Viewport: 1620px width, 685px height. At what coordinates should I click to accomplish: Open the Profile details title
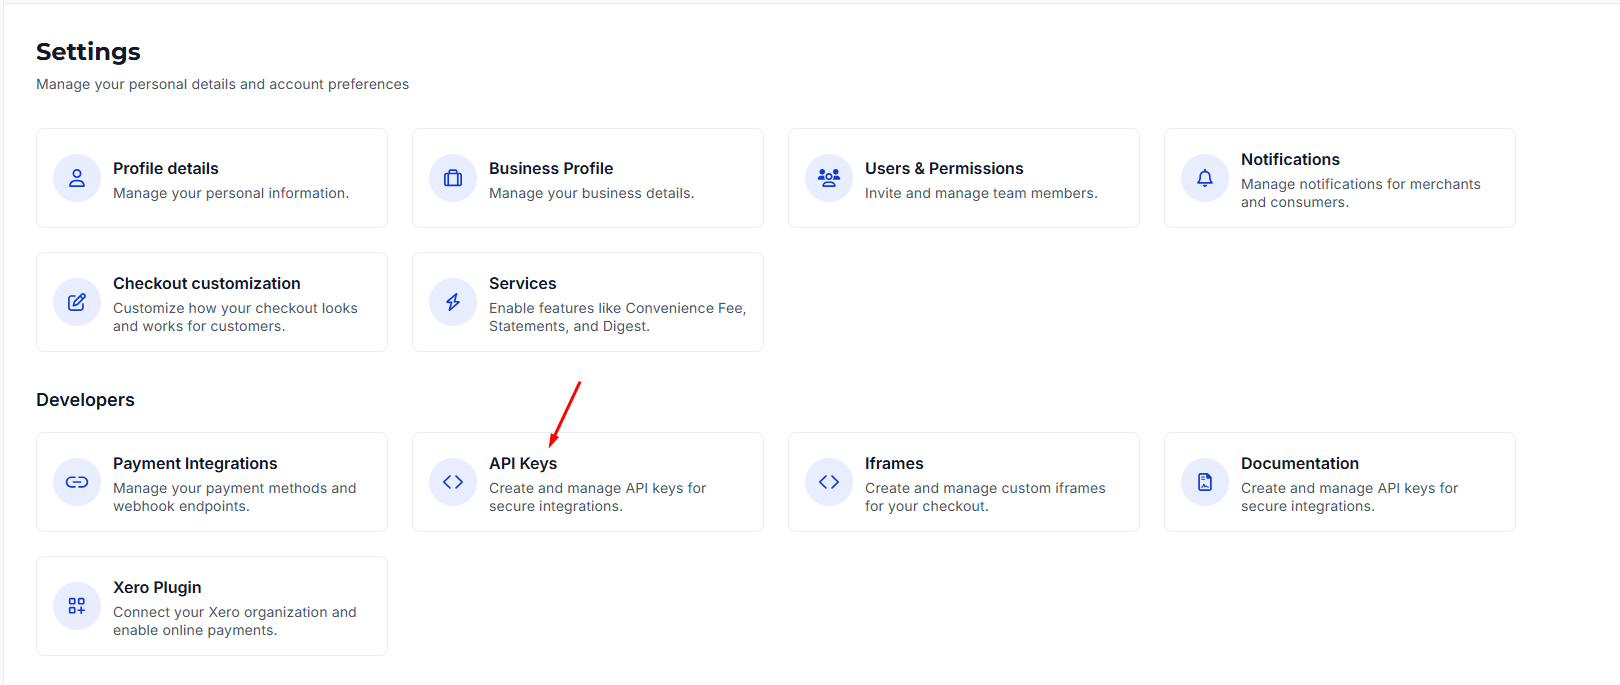click(x=165, y=168)
